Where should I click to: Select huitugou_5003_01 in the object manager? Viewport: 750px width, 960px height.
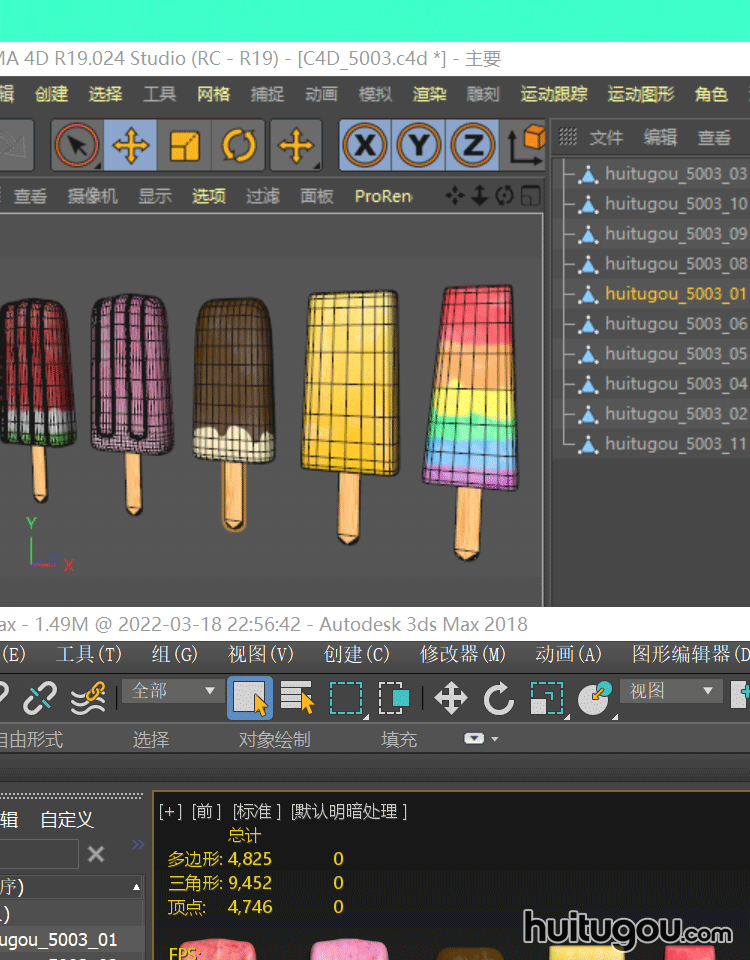(x=675, y=294)
